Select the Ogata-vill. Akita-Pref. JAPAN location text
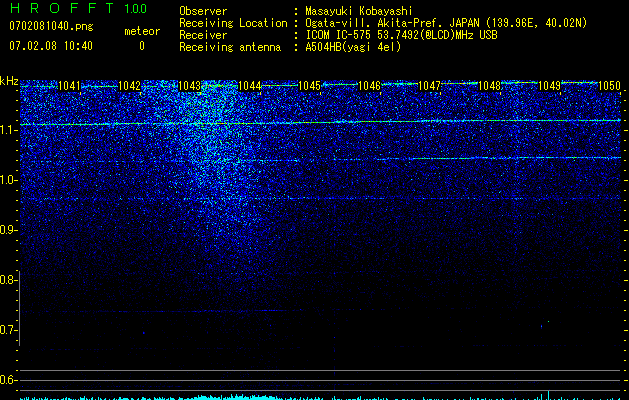Image resolution: width=629 pixels, height=400 pixels. 446,23
